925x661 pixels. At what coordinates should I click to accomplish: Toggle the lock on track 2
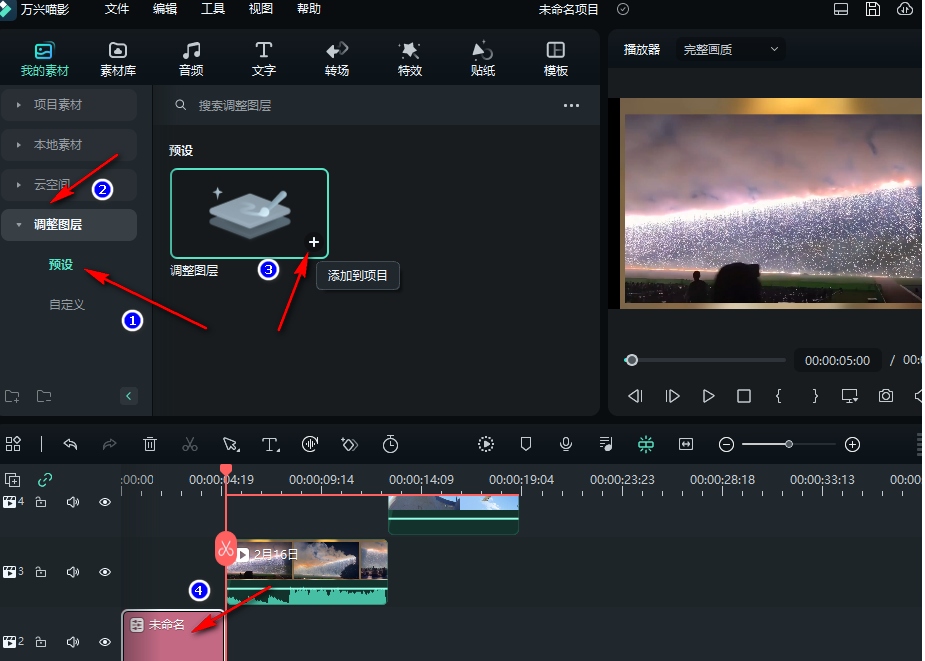point(41,642)
